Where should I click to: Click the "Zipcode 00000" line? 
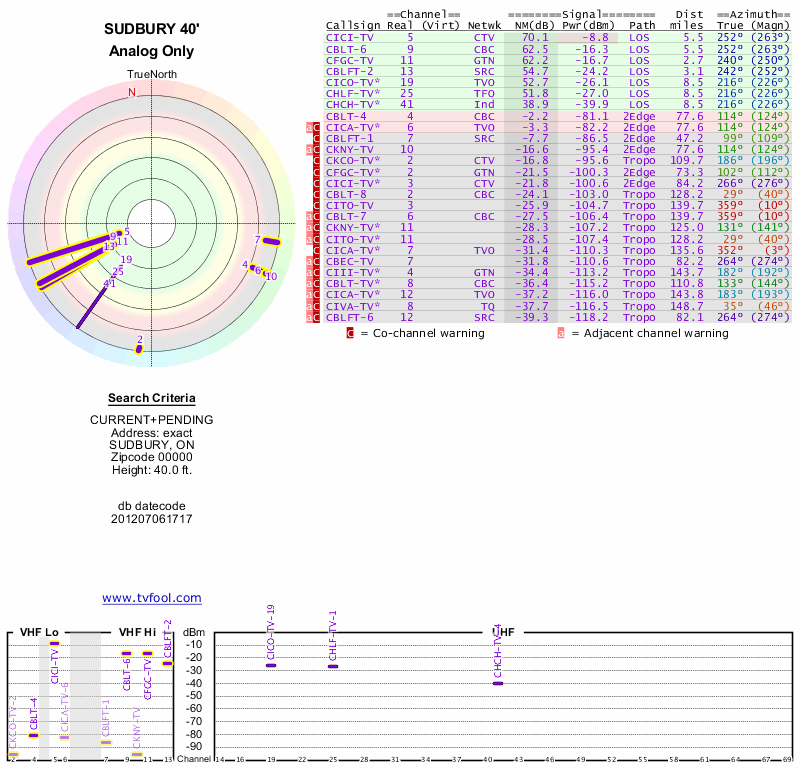click(152, 457)
